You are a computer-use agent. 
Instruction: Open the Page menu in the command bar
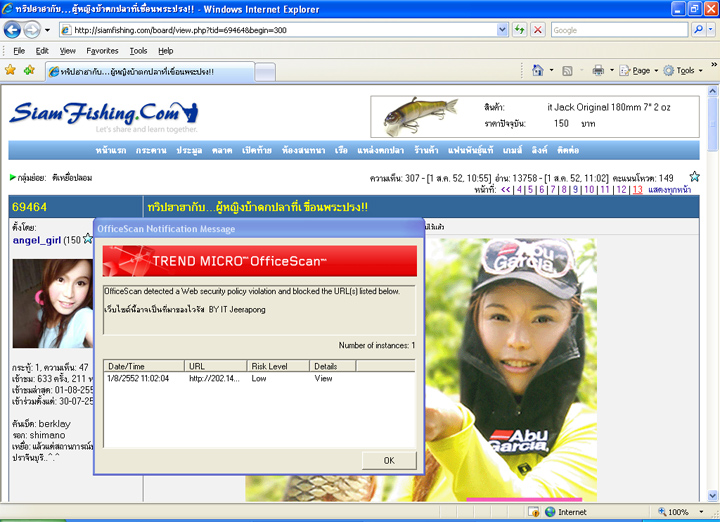tap(639, 71)
